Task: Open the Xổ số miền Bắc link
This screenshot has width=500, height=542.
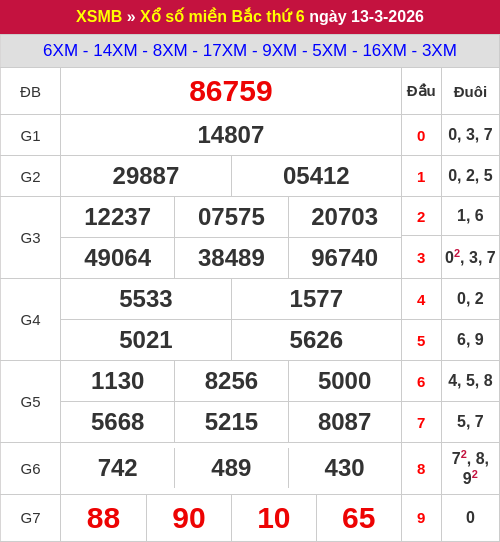Action: tap(201, 16)
